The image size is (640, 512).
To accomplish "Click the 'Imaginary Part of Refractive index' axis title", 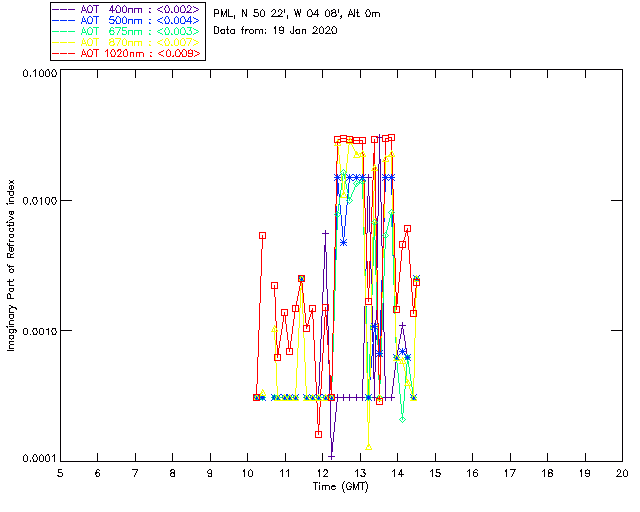I will (11, 265).
